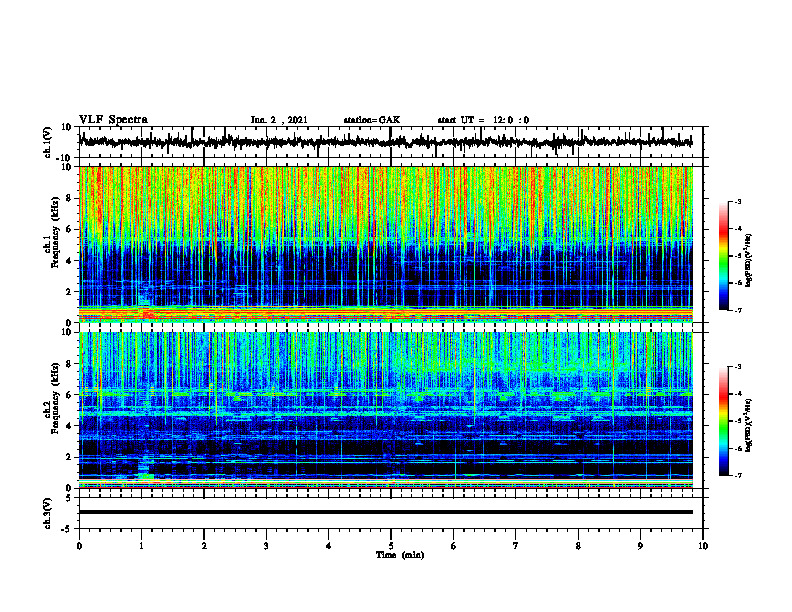792x612 pixels.
Task: Click the "-5" tick on ch.3(V) axis
Action: 67,529
